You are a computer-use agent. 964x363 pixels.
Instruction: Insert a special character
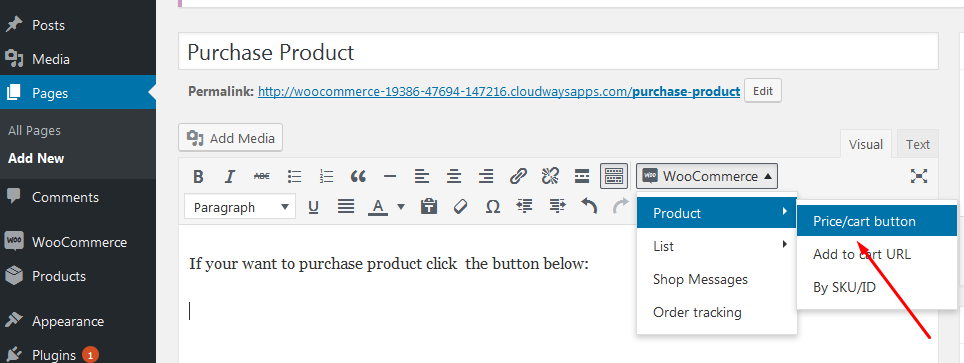tap(492, 207)
